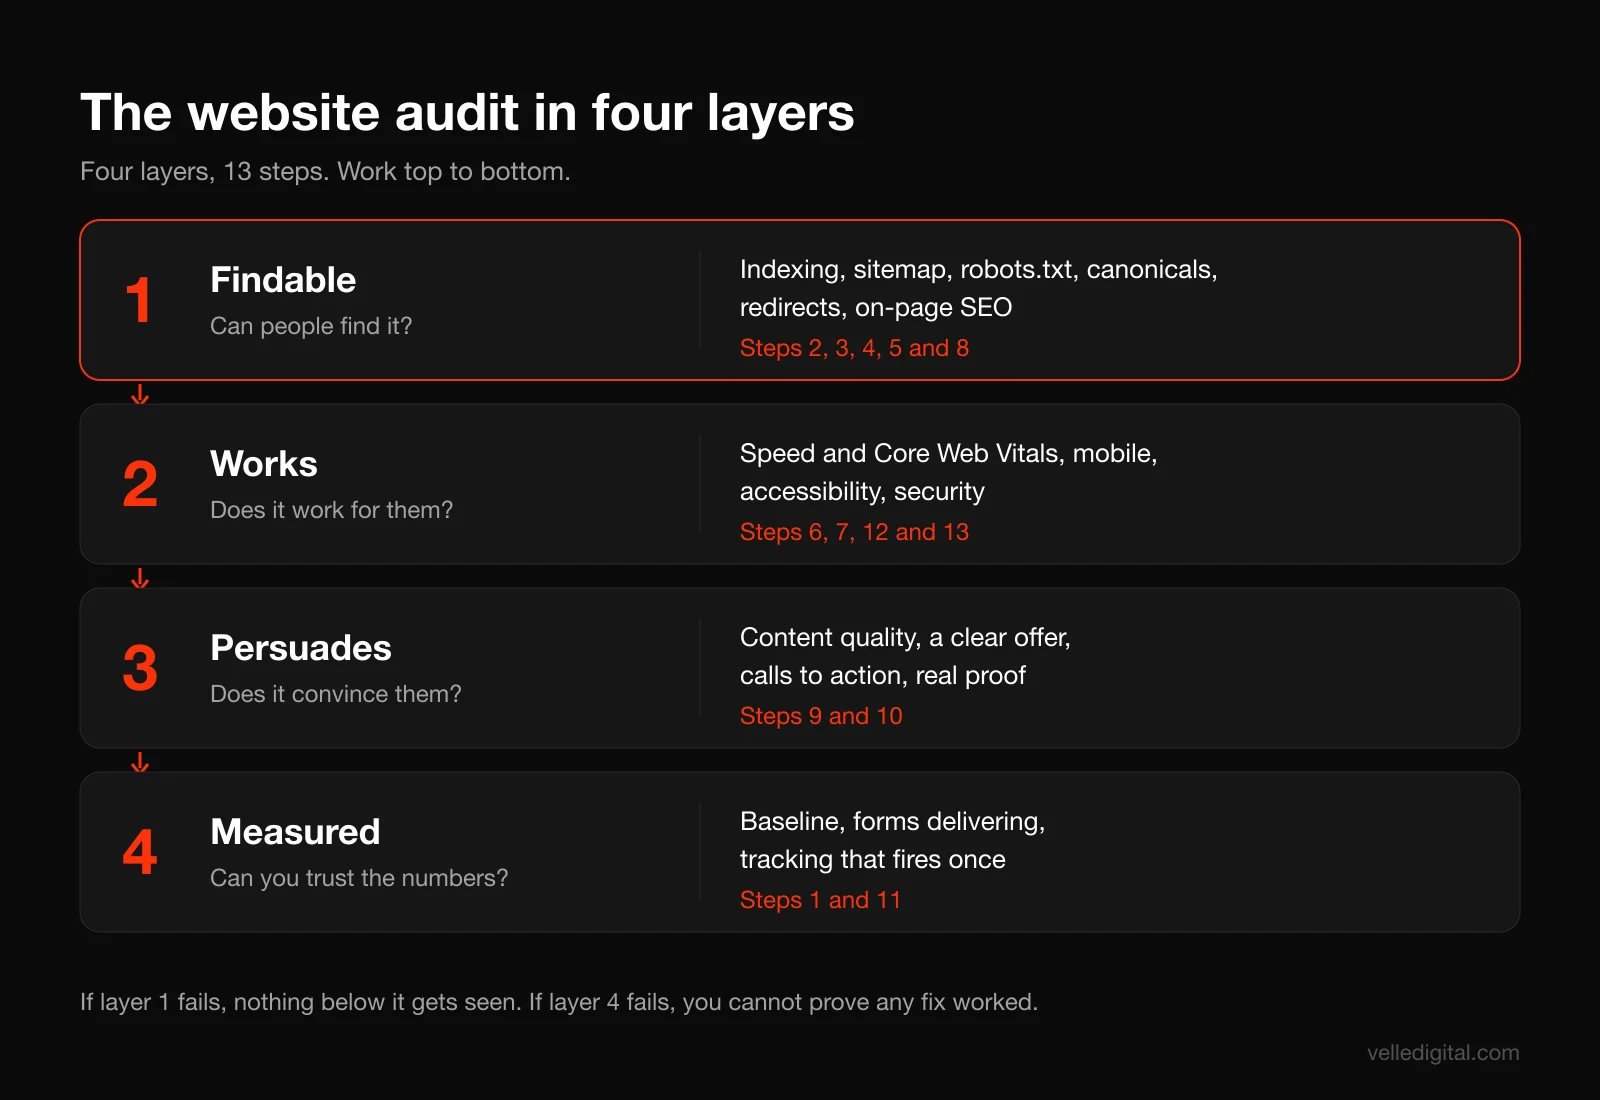Click 'Speed and Core Web Vitals, mobile,' line
This screenshot has height=1100, width=1600.
pos(948,454)
